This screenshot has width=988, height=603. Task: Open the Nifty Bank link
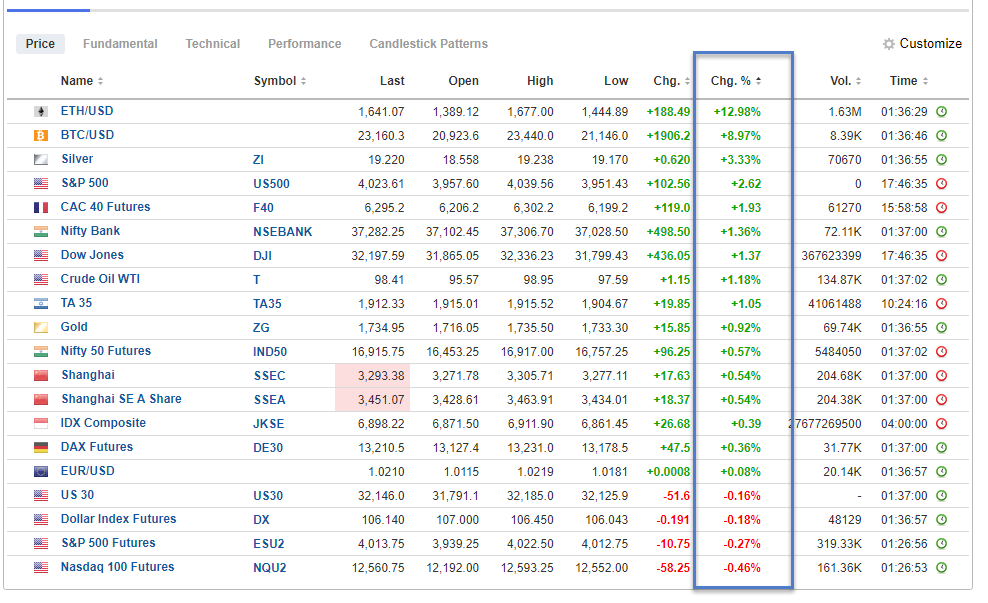coord(90,231)
